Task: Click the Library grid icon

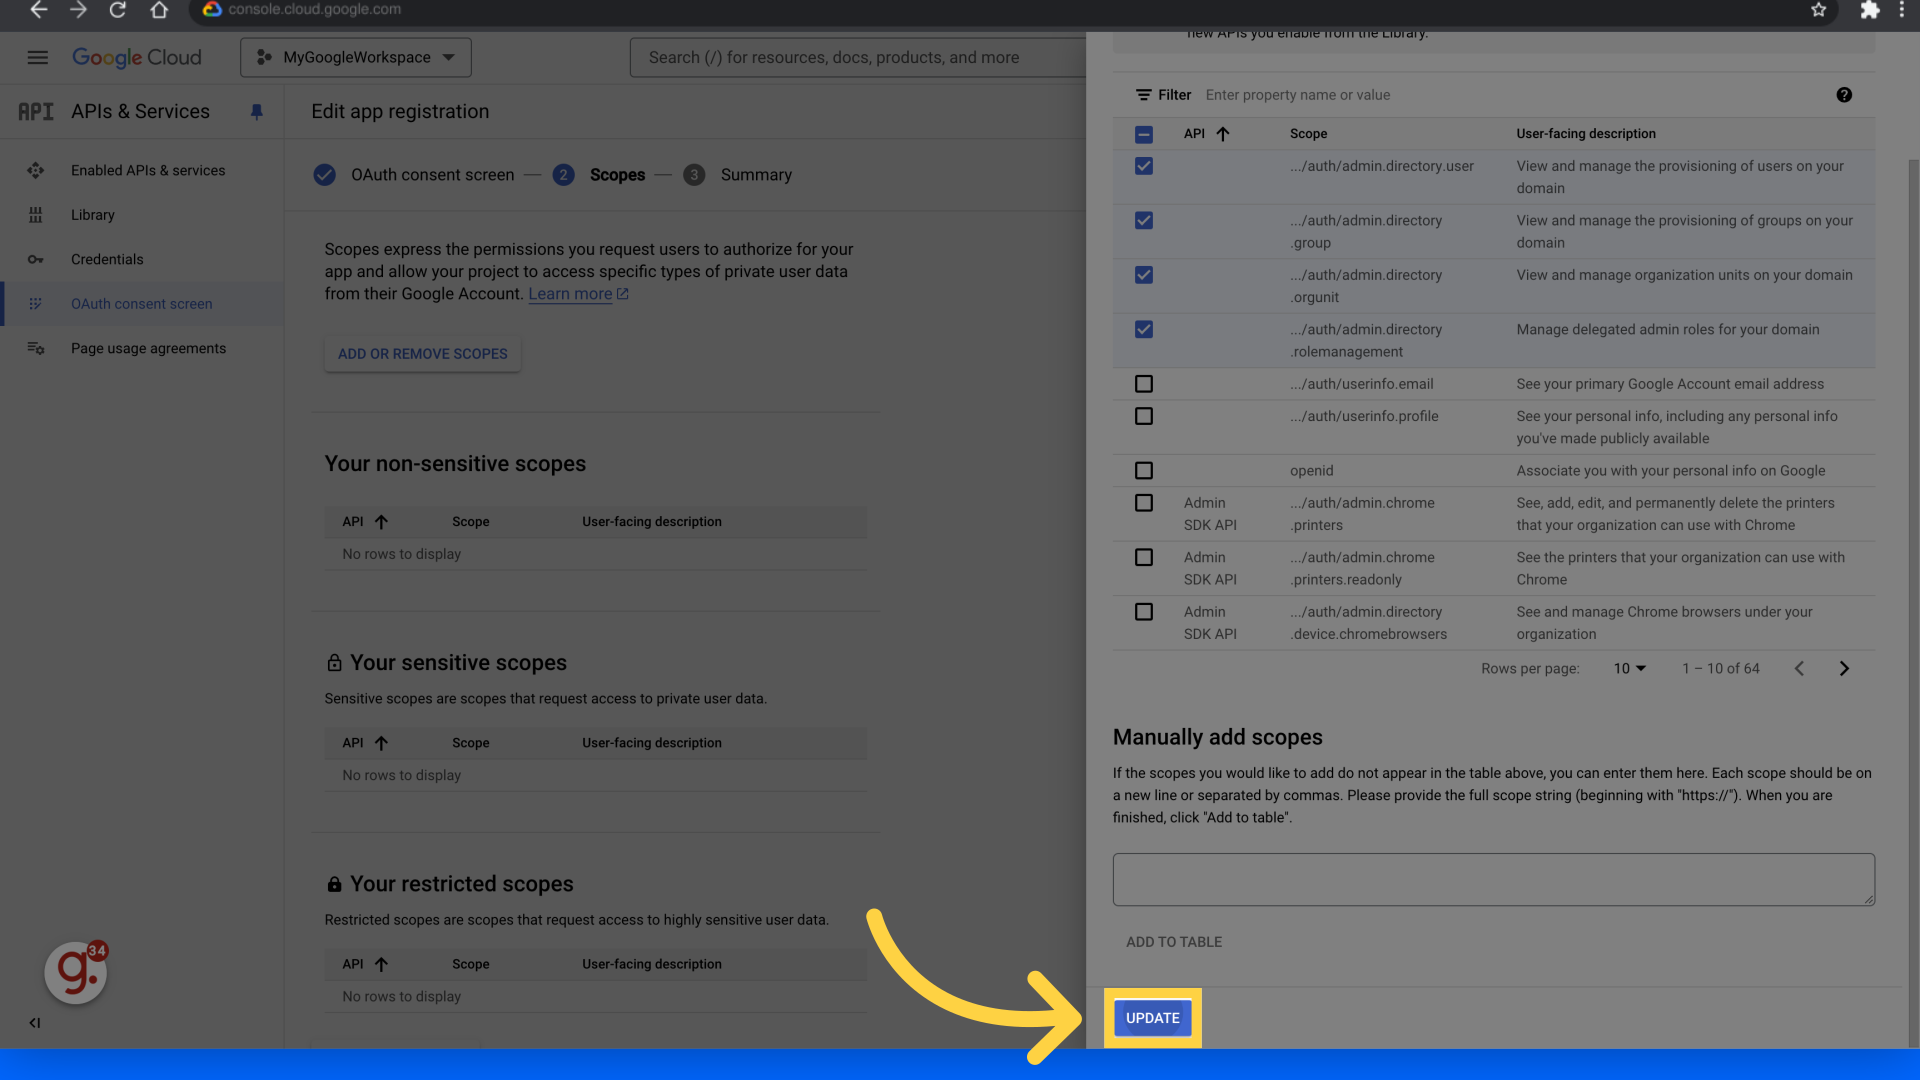Action: [36, 215]
